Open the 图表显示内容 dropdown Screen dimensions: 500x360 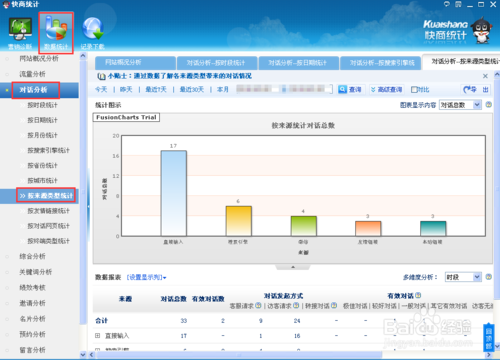tap(460, 105)
